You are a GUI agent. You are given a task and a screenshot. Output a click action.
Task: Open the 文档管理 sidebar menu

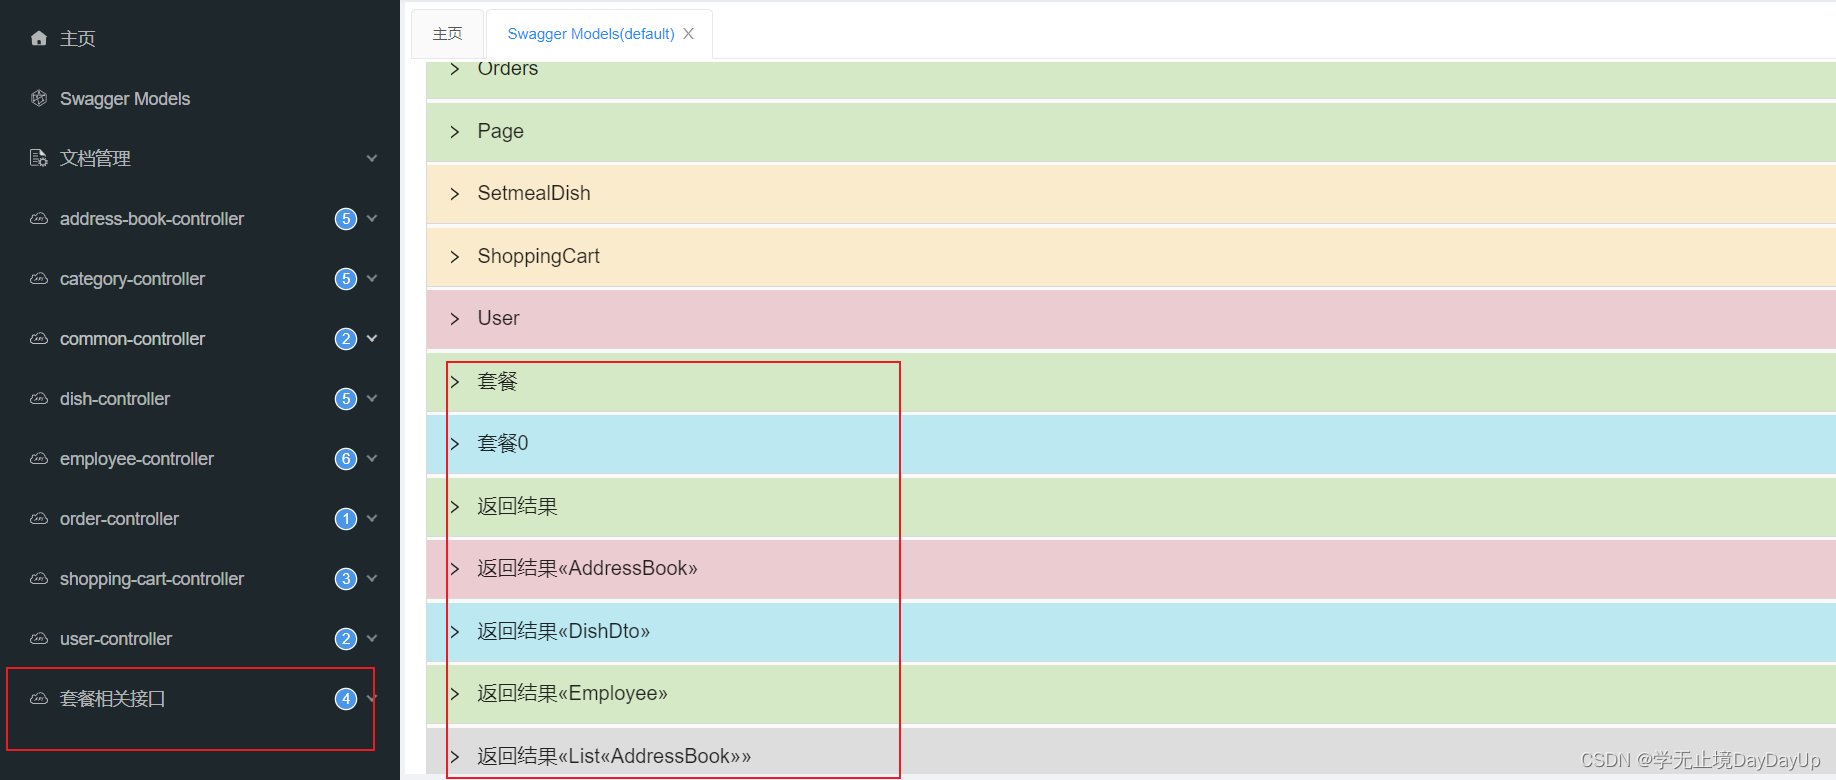200,158
